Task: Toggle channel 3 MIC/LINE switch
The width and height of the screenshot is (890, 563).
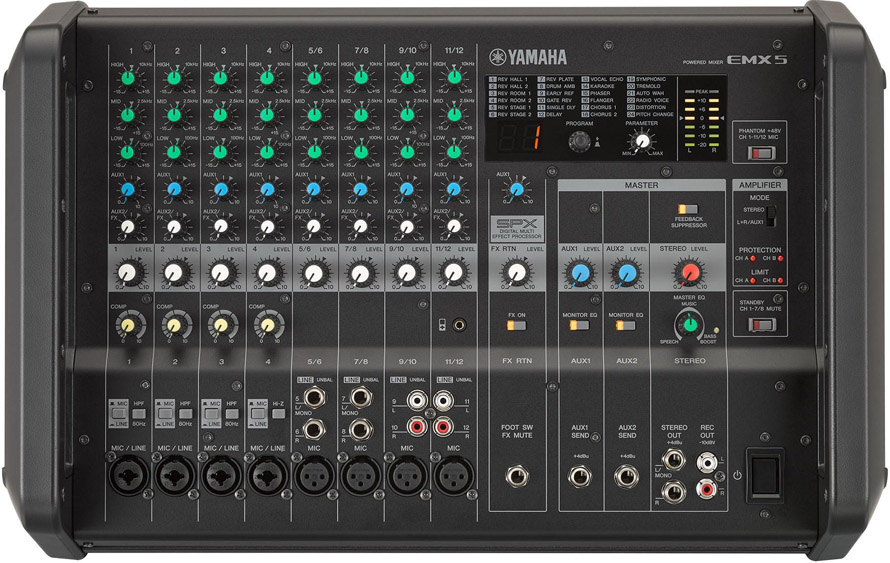Action: [x=211, y=413]
